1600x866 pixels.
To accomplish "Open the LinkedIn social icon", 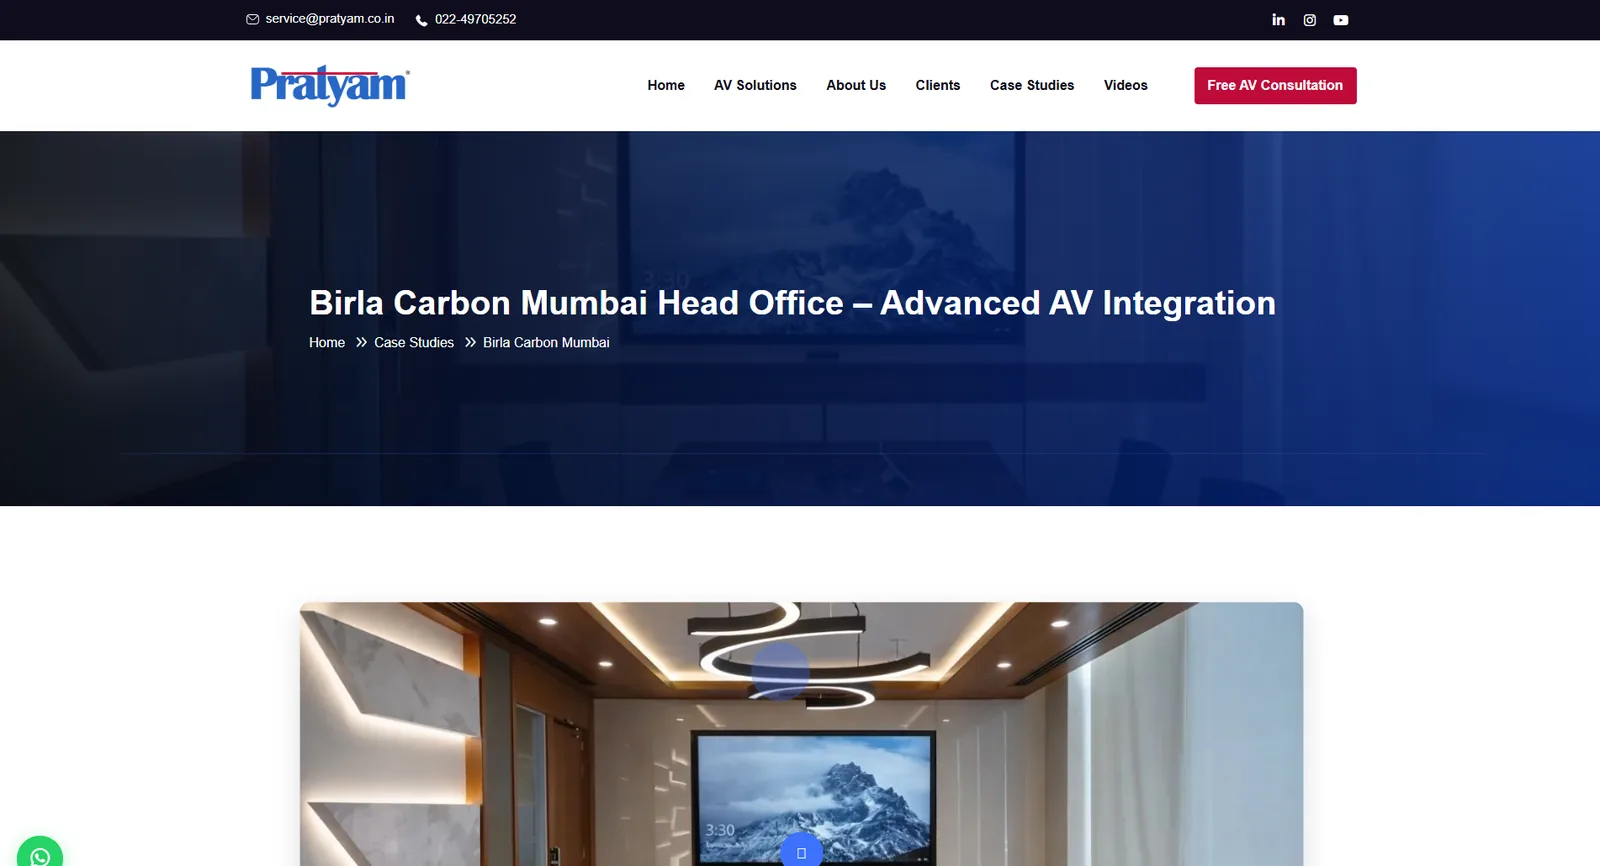I will (1278, 20).
